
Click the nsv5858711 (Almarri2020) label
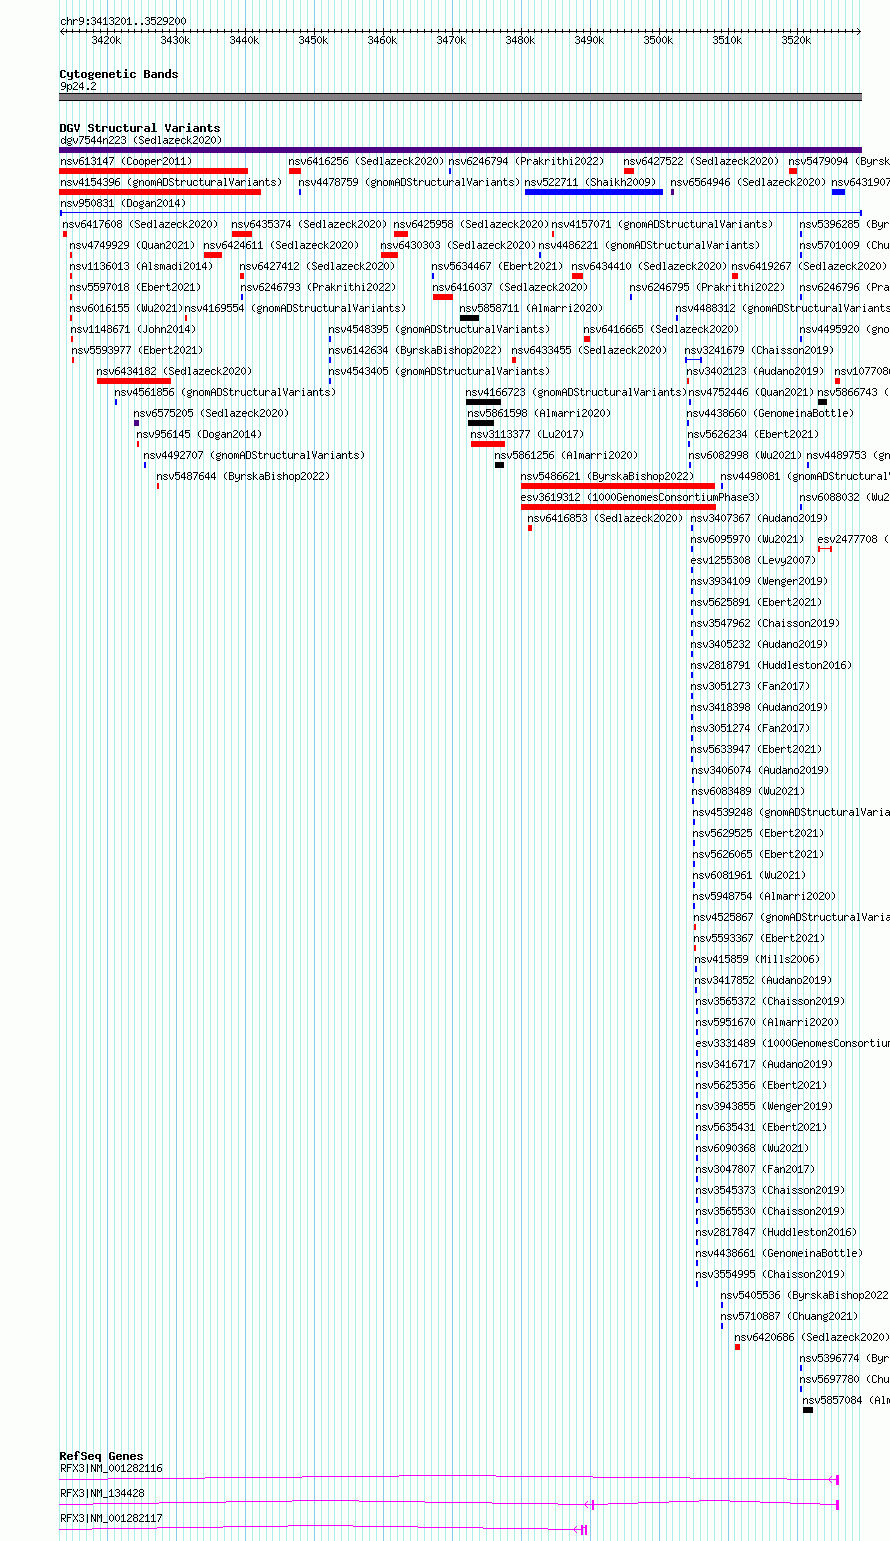coord(531,308)
